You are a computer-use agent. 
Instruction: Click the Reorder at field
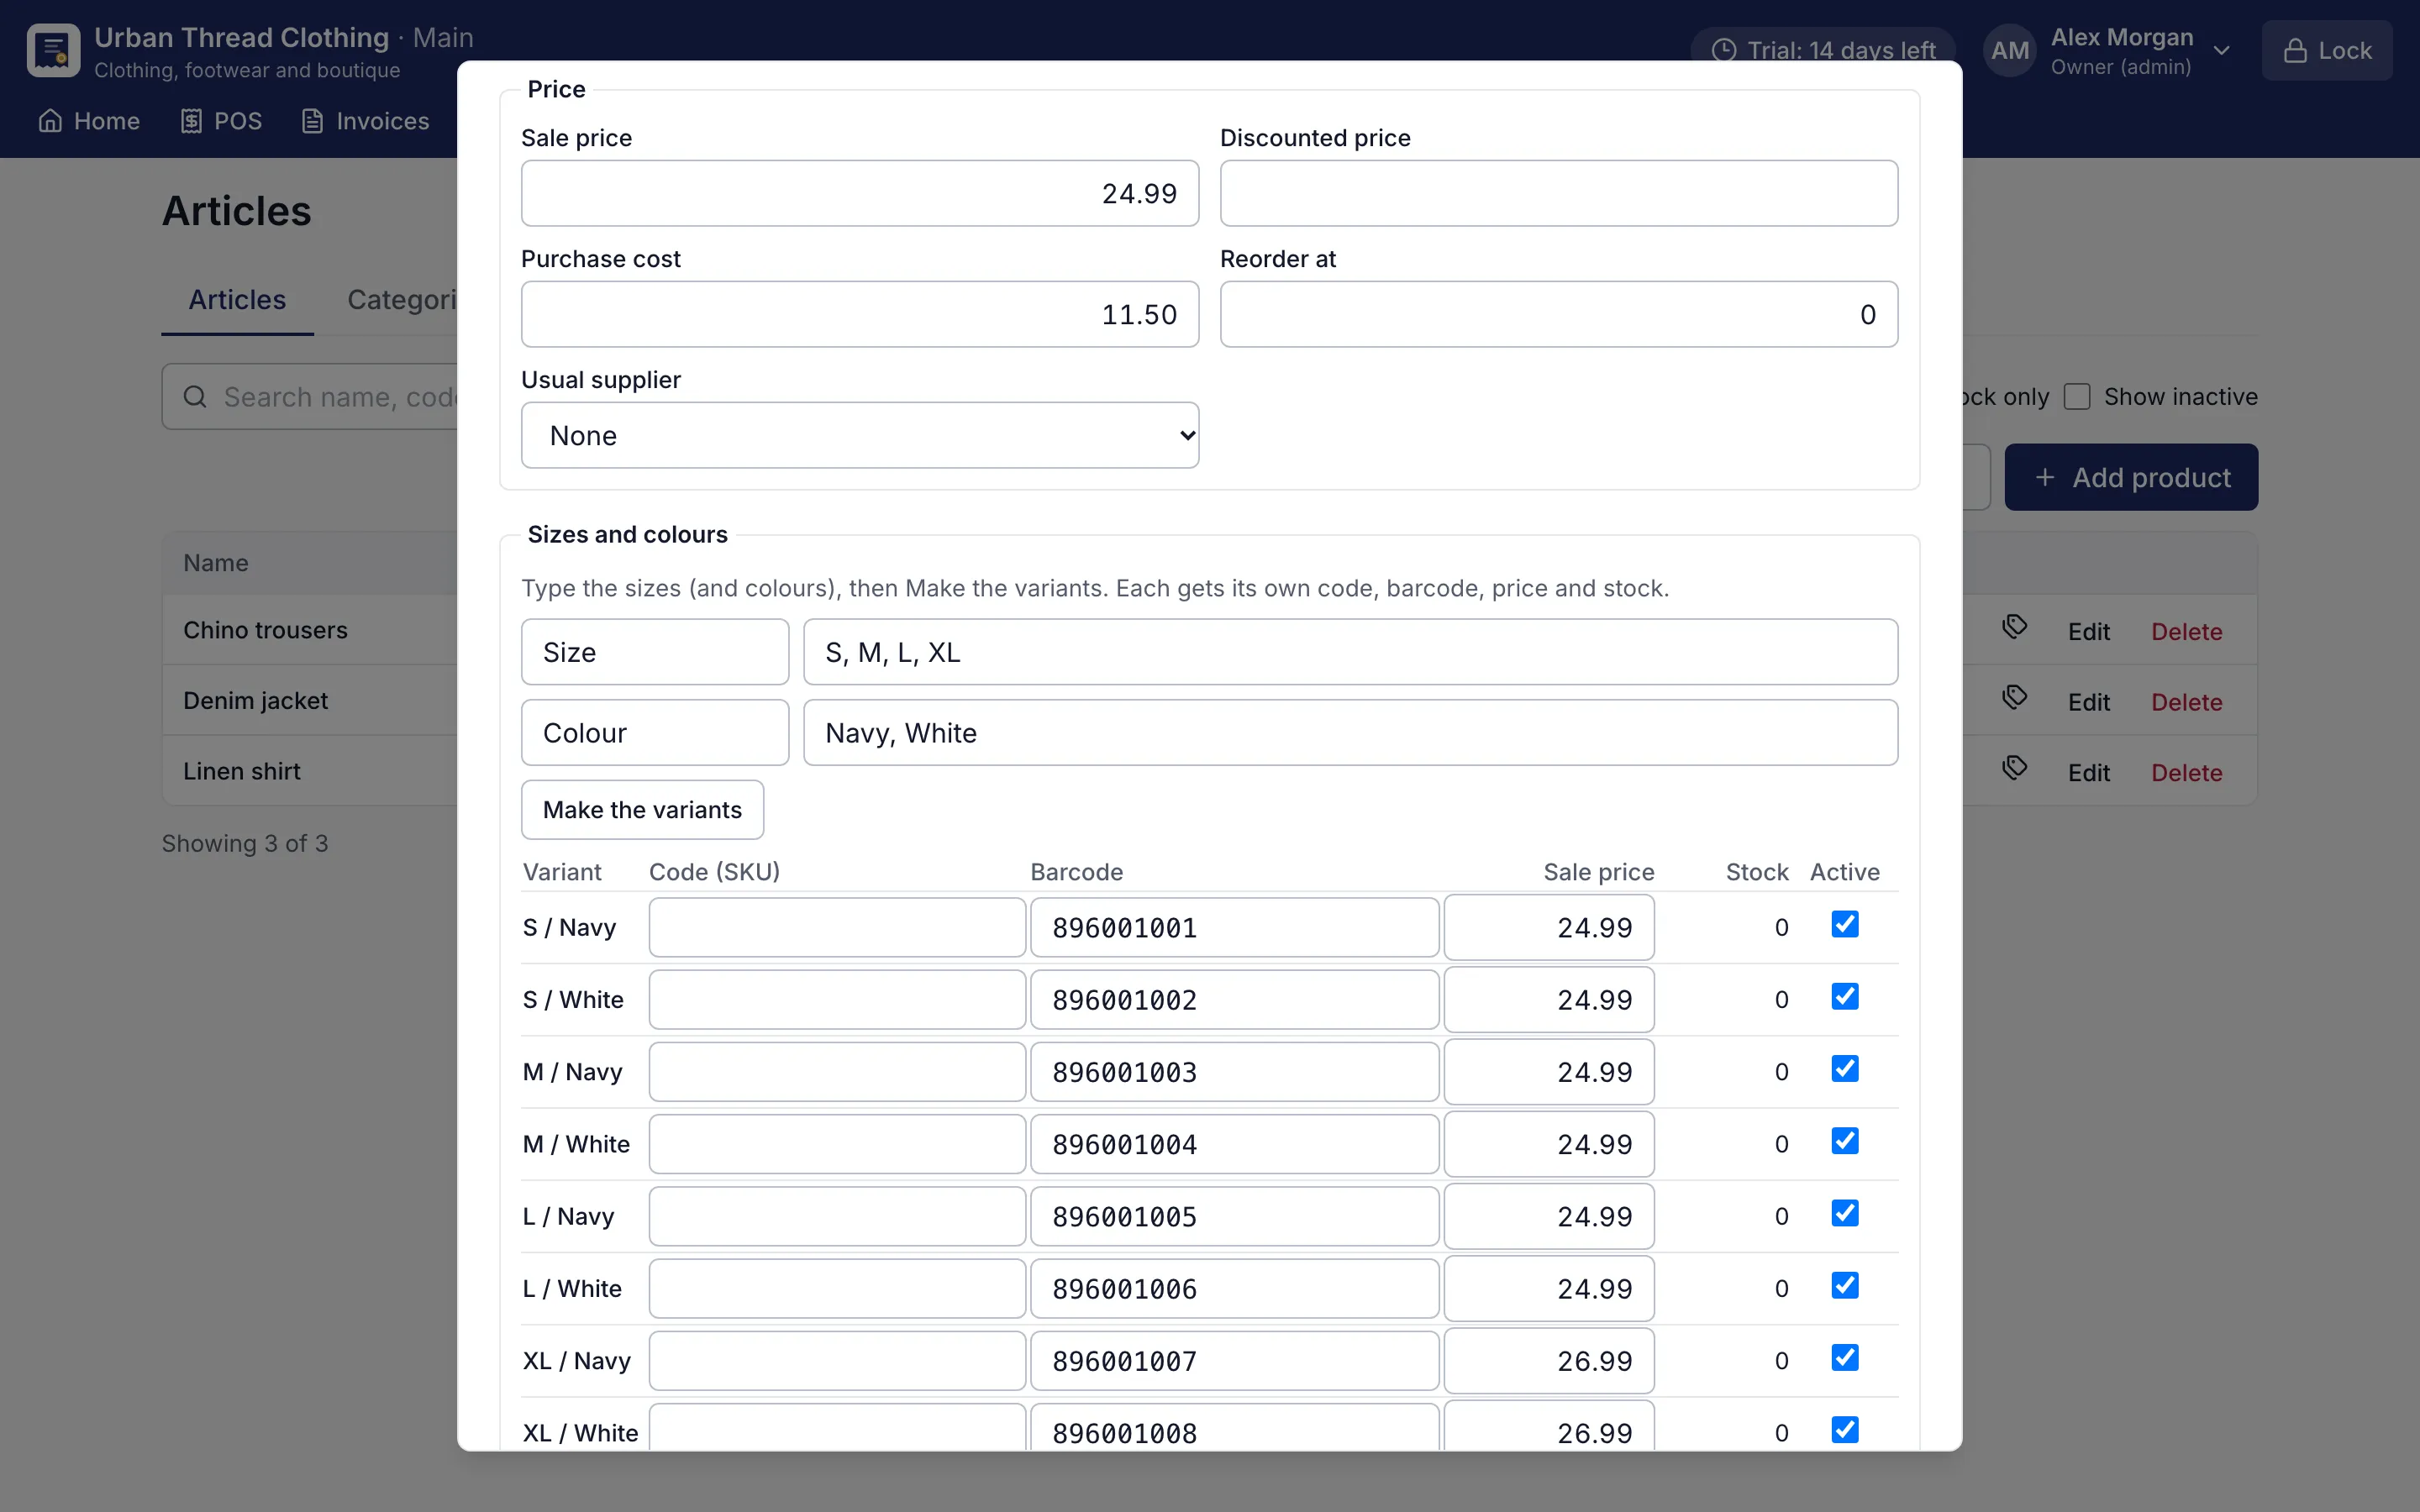click(x=1559, y=314)
